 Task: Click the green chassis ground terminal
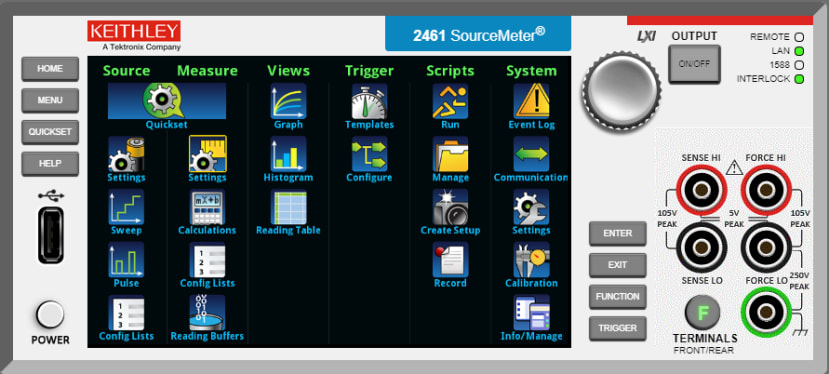point(766,313)
